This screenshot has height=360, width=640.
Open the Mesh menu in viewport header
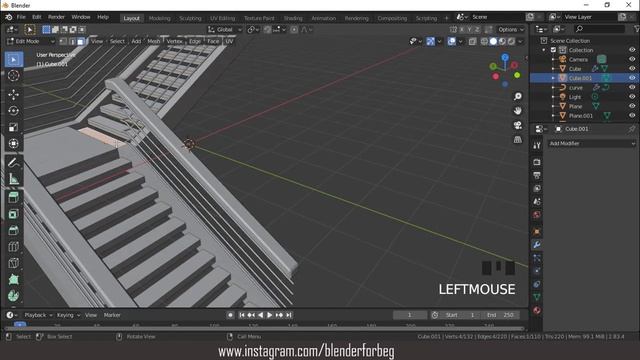pyautogui.click(x=154, y=41)
